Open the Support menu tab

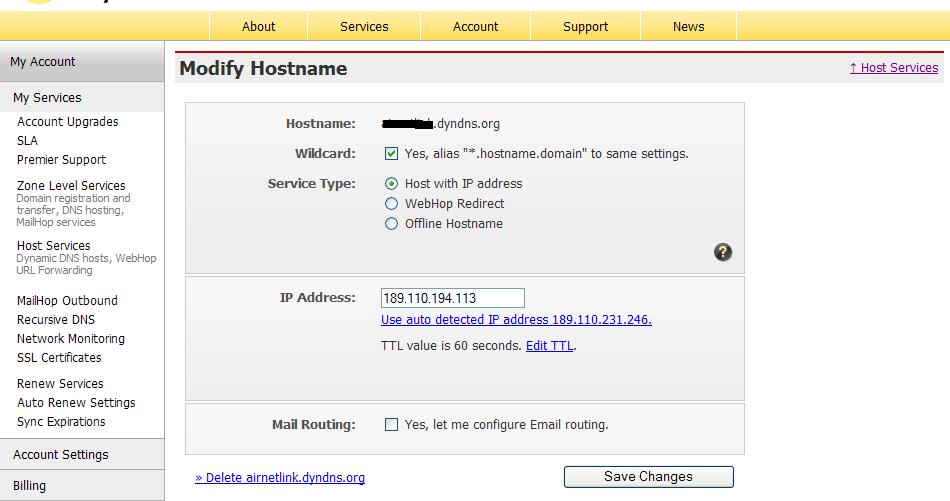[x=585, y=27]
